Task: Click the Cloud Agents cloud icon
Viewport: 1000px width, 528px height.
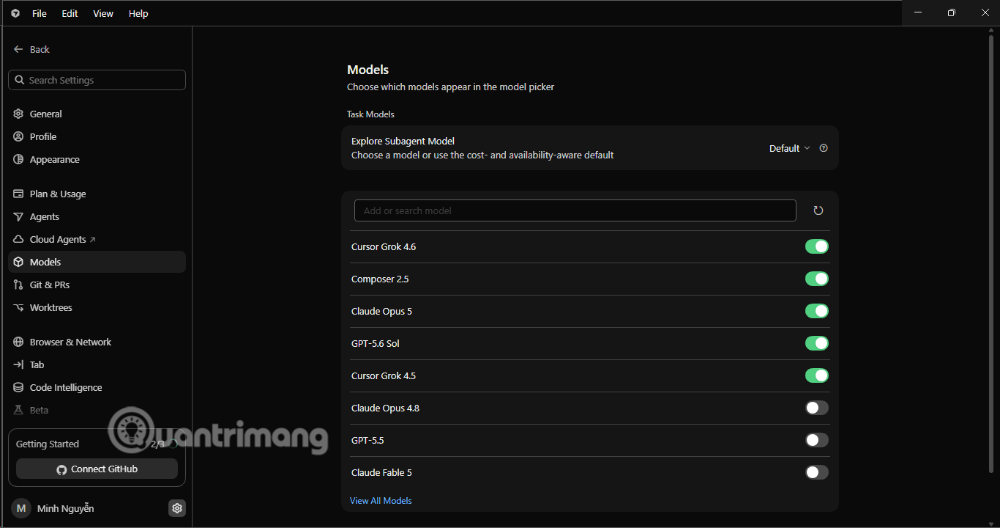Action: [18, 239]
